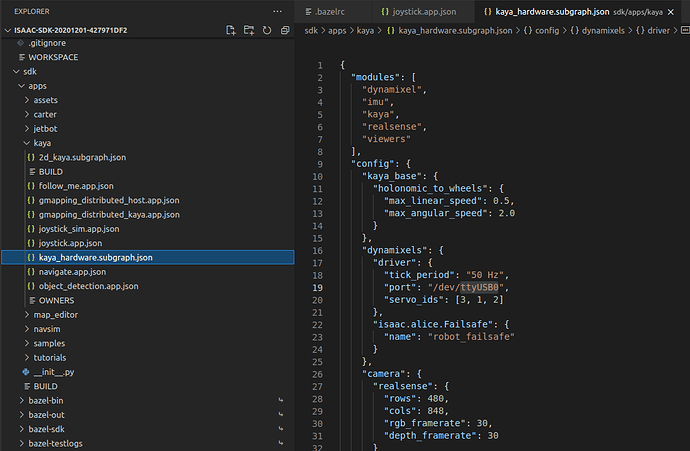Click the kaya breadcrumb segment
Viewport: 690px width, 451px height.
[365, 30]
